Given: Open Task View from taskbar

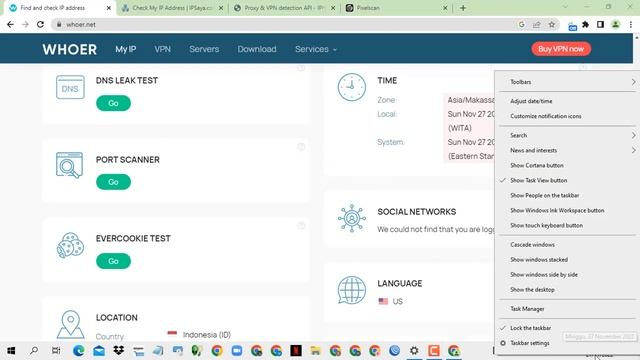Looking at the screenshot, I should coord(56,351).
